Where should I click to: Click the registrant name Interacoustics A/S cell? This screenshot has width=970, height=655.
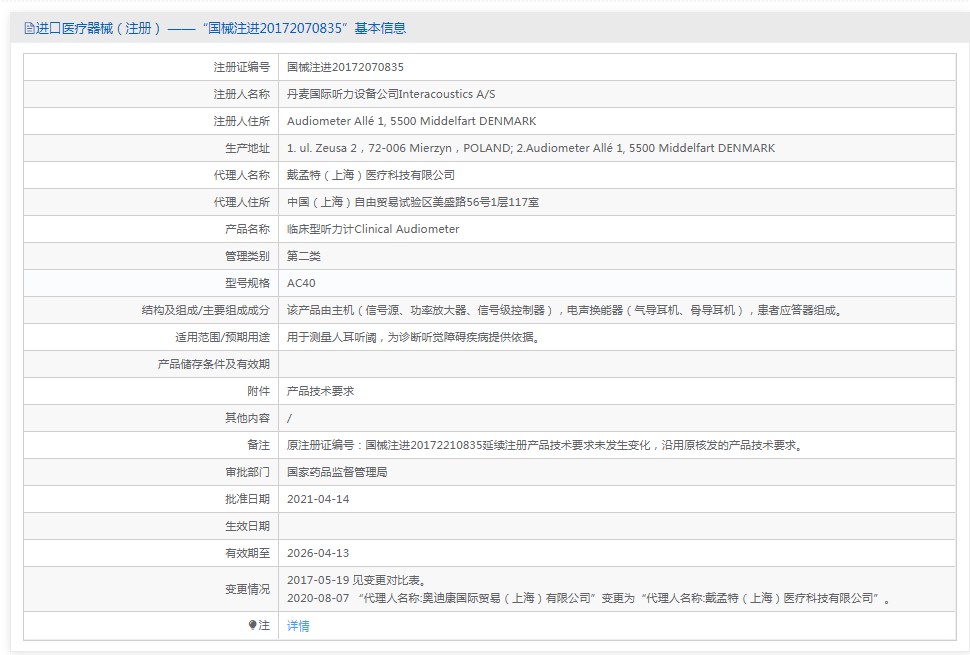click(391, 94)
